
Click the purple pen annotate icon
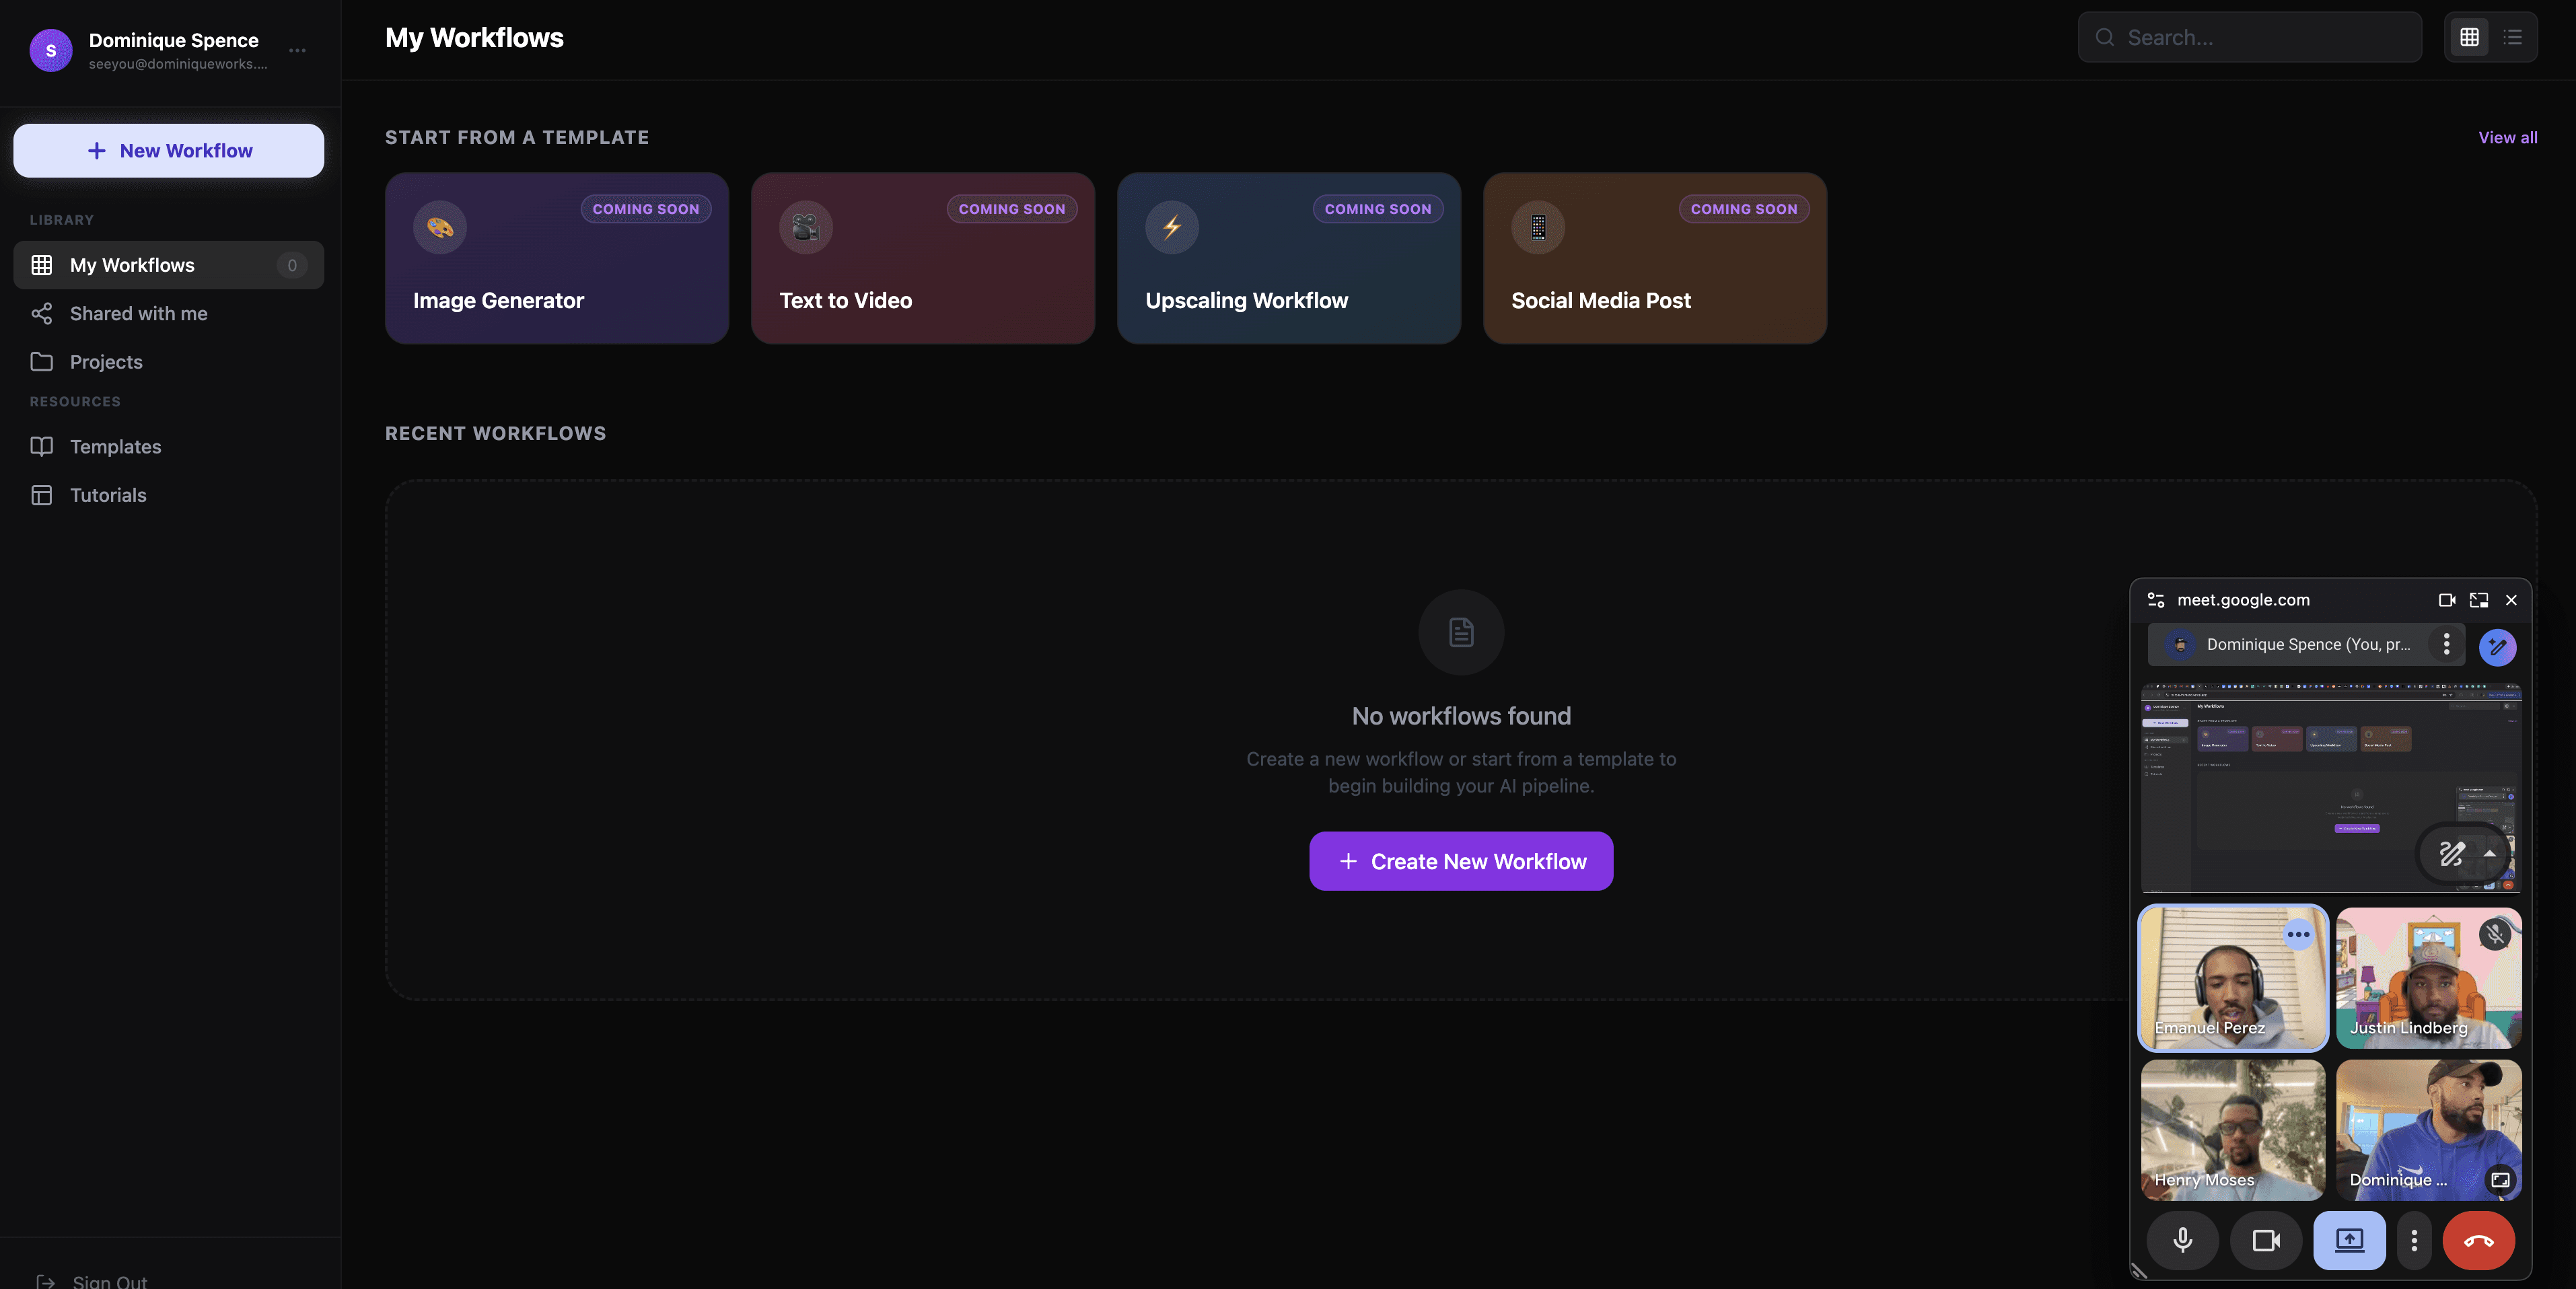pyautogui.click(x=2497, y=647)
